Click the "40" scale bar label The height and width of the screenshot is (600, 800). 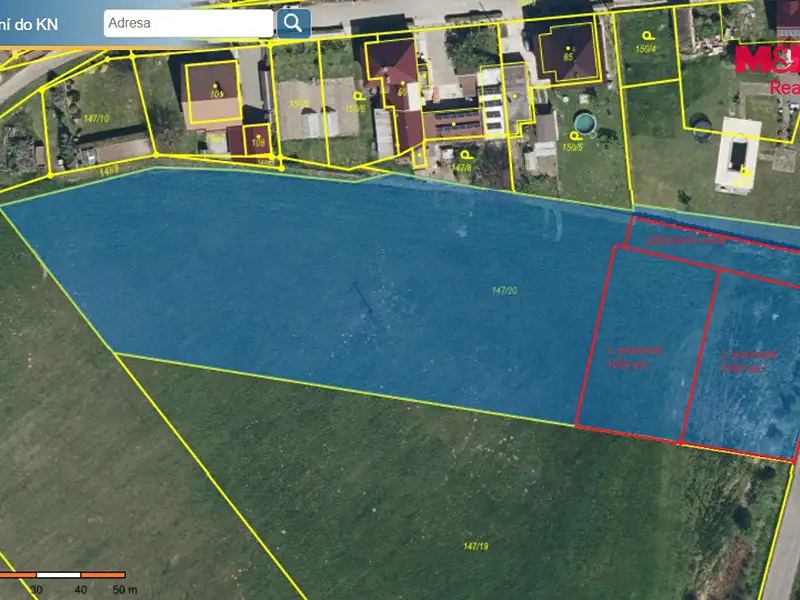click(x=81, y=590)
